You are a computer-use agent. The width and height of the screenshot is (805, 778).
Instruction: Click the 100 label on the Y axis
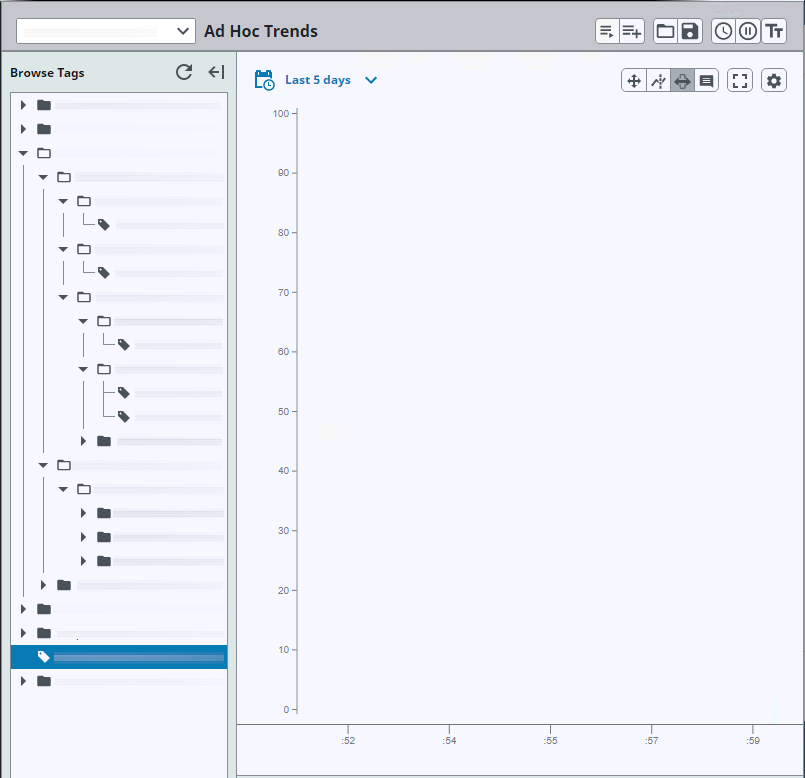tap(281, 113)
